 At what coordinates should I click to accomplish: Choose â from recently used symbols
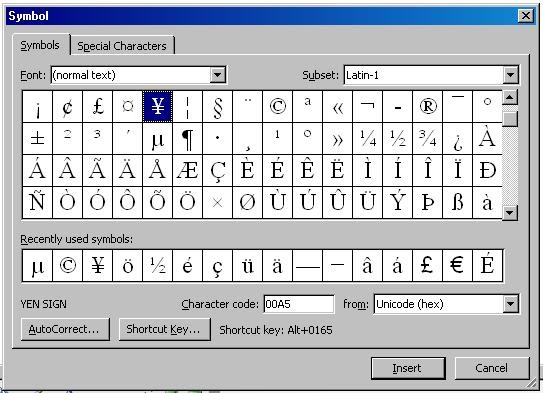coord(368,266)
